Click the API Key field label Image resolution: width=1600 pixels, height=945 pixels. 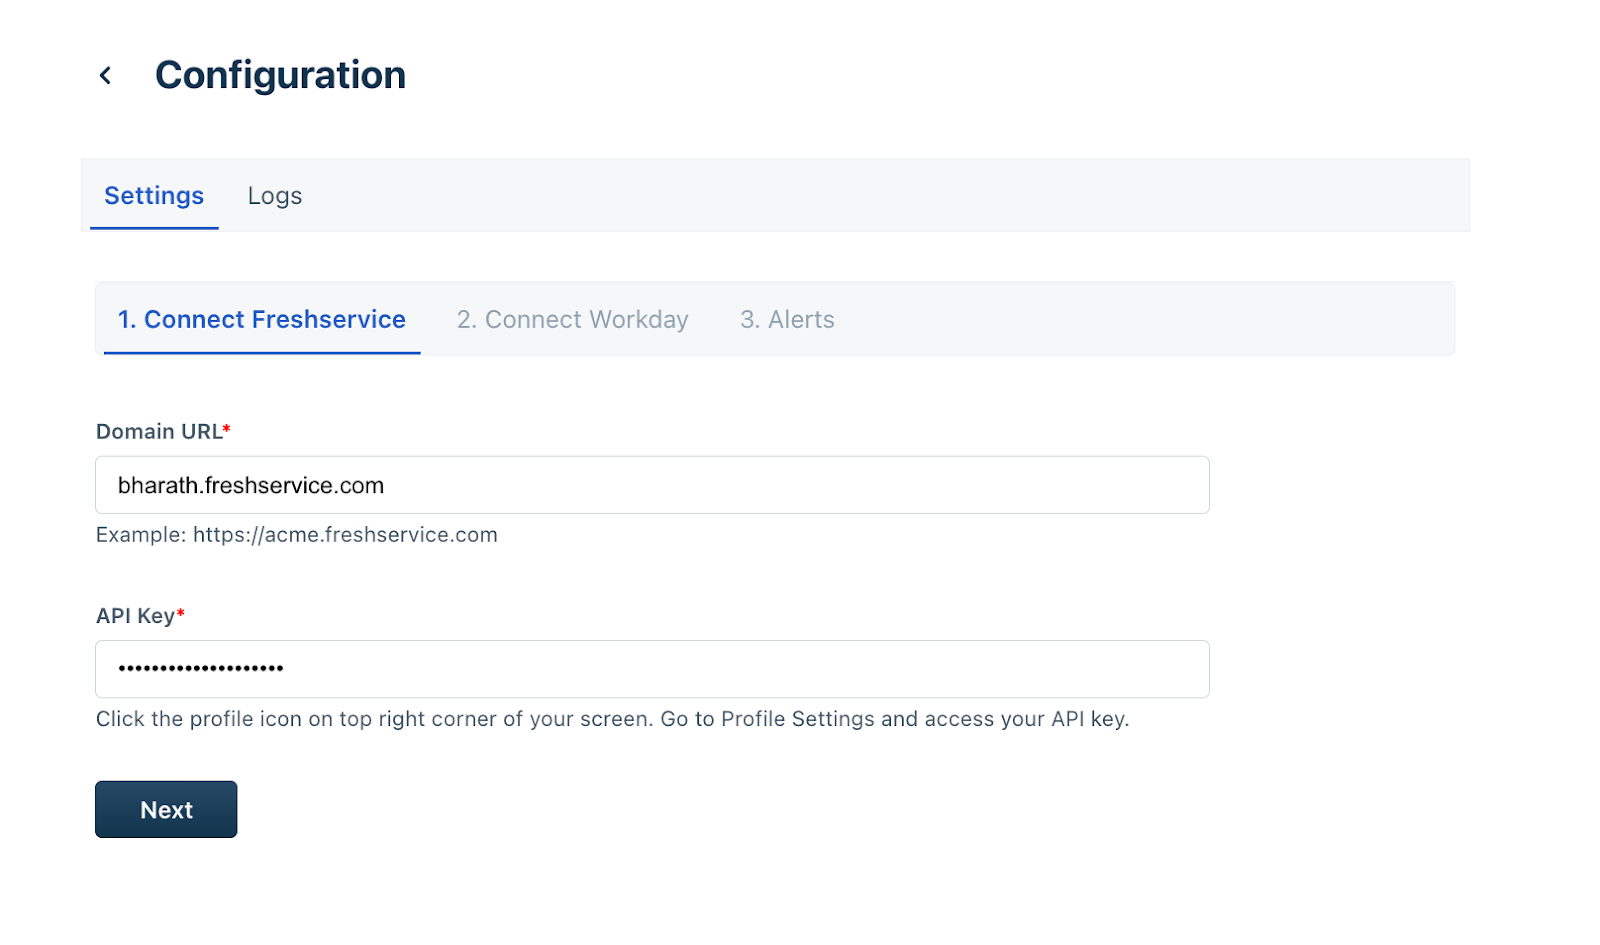click(x=140, y=615)
